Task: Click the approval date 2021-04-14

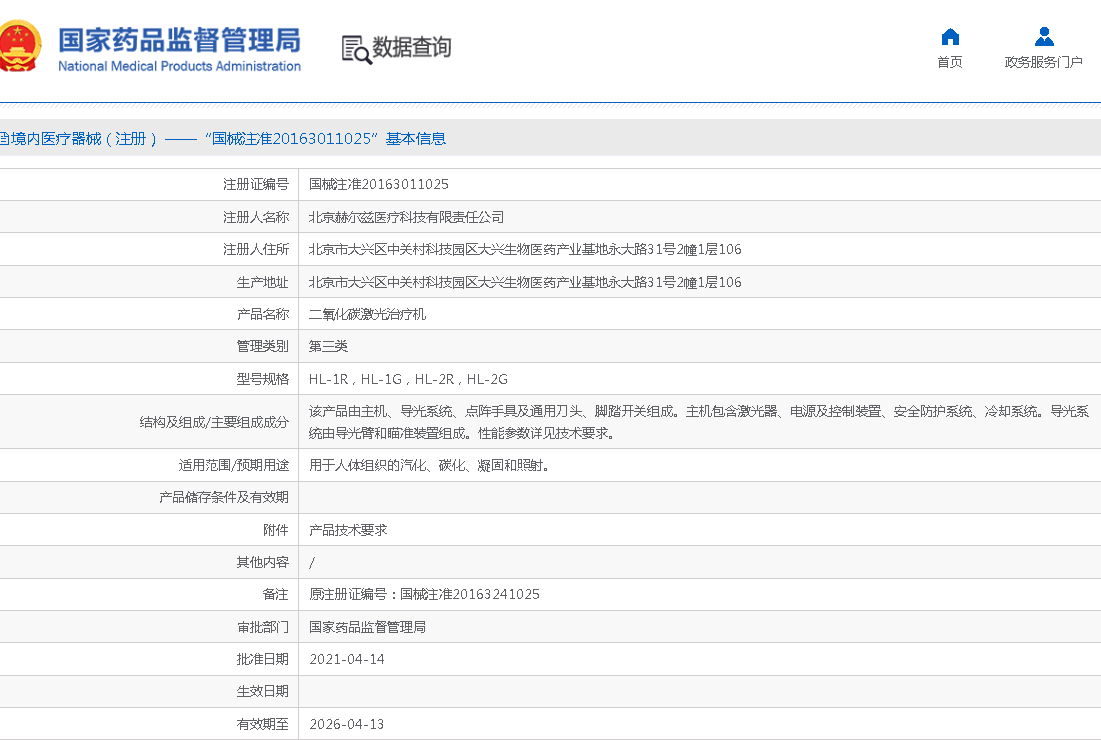Action: point(346,659)
